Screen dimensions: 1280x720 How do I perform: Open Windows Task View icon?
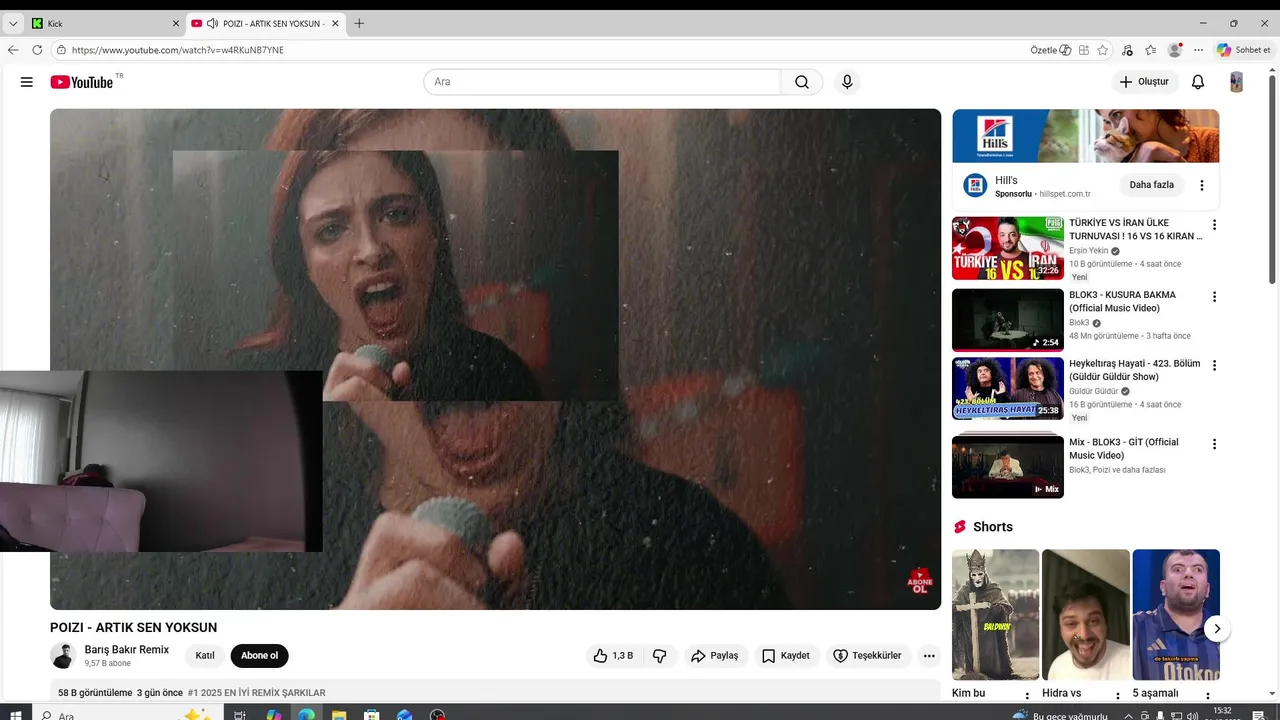coord(240,715)
